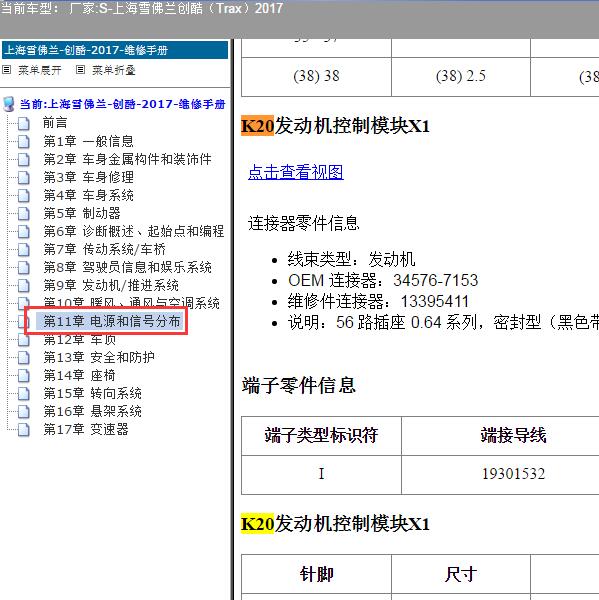Open 第12章 车顶 chapter

pos(80,339)
